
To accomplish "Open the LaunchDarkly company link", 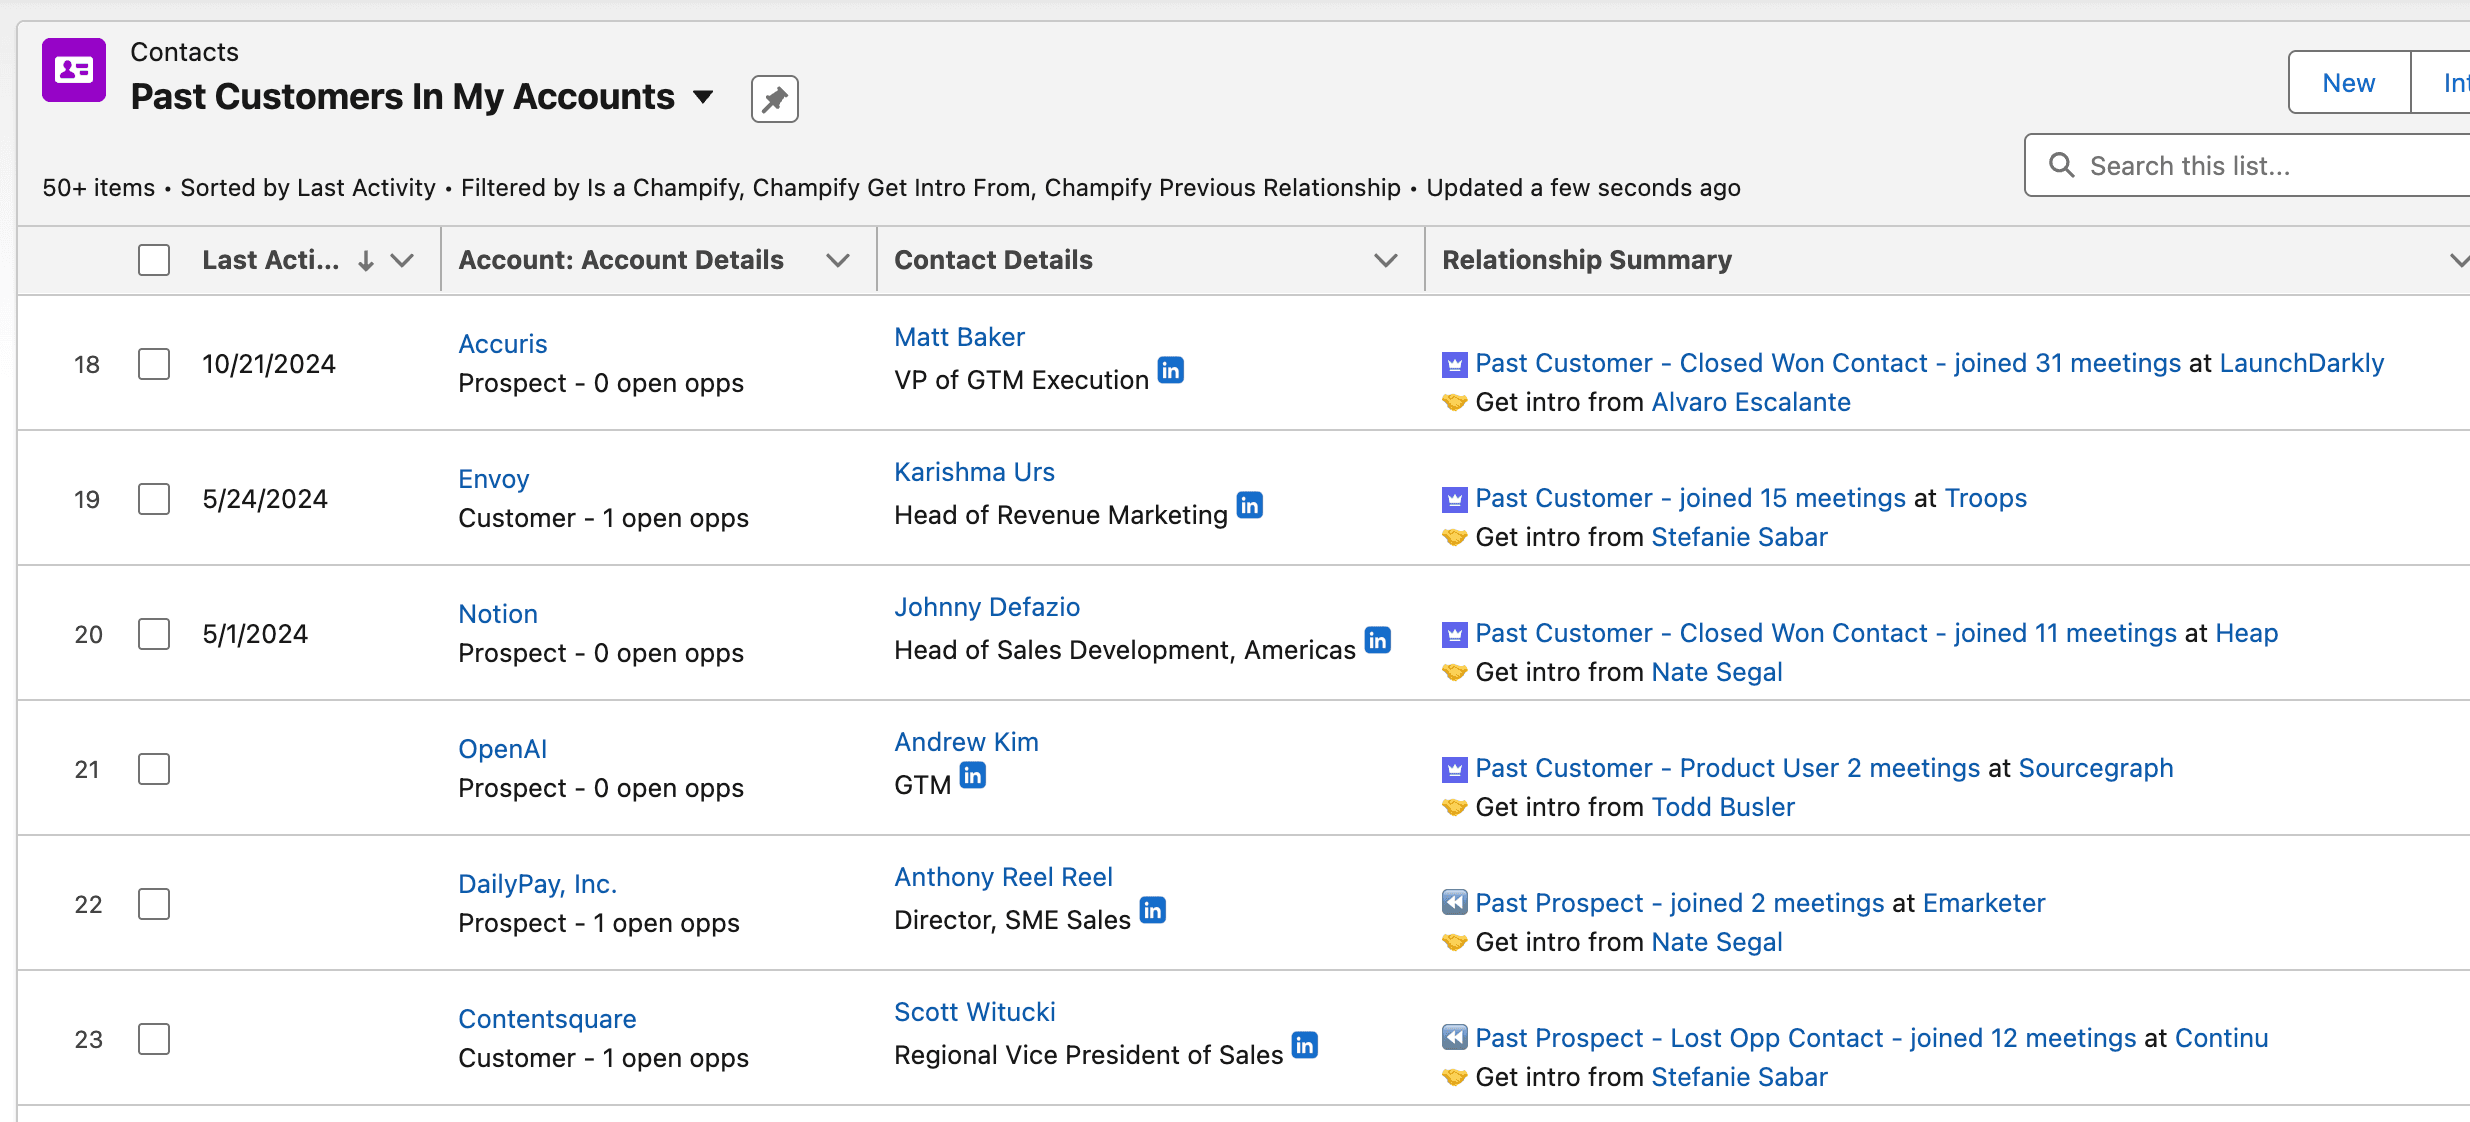I will pyautogui.click(x=2302, y=363).
